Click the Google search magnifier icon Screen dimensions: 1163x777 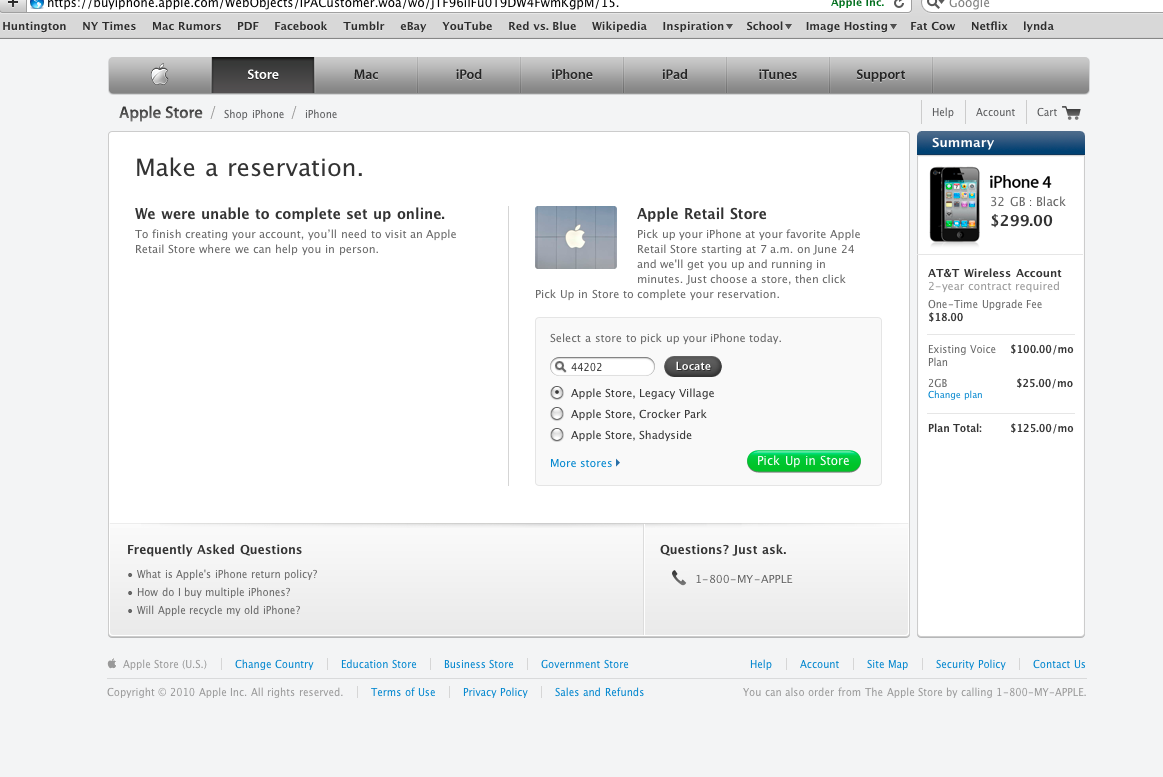[935, 4]
